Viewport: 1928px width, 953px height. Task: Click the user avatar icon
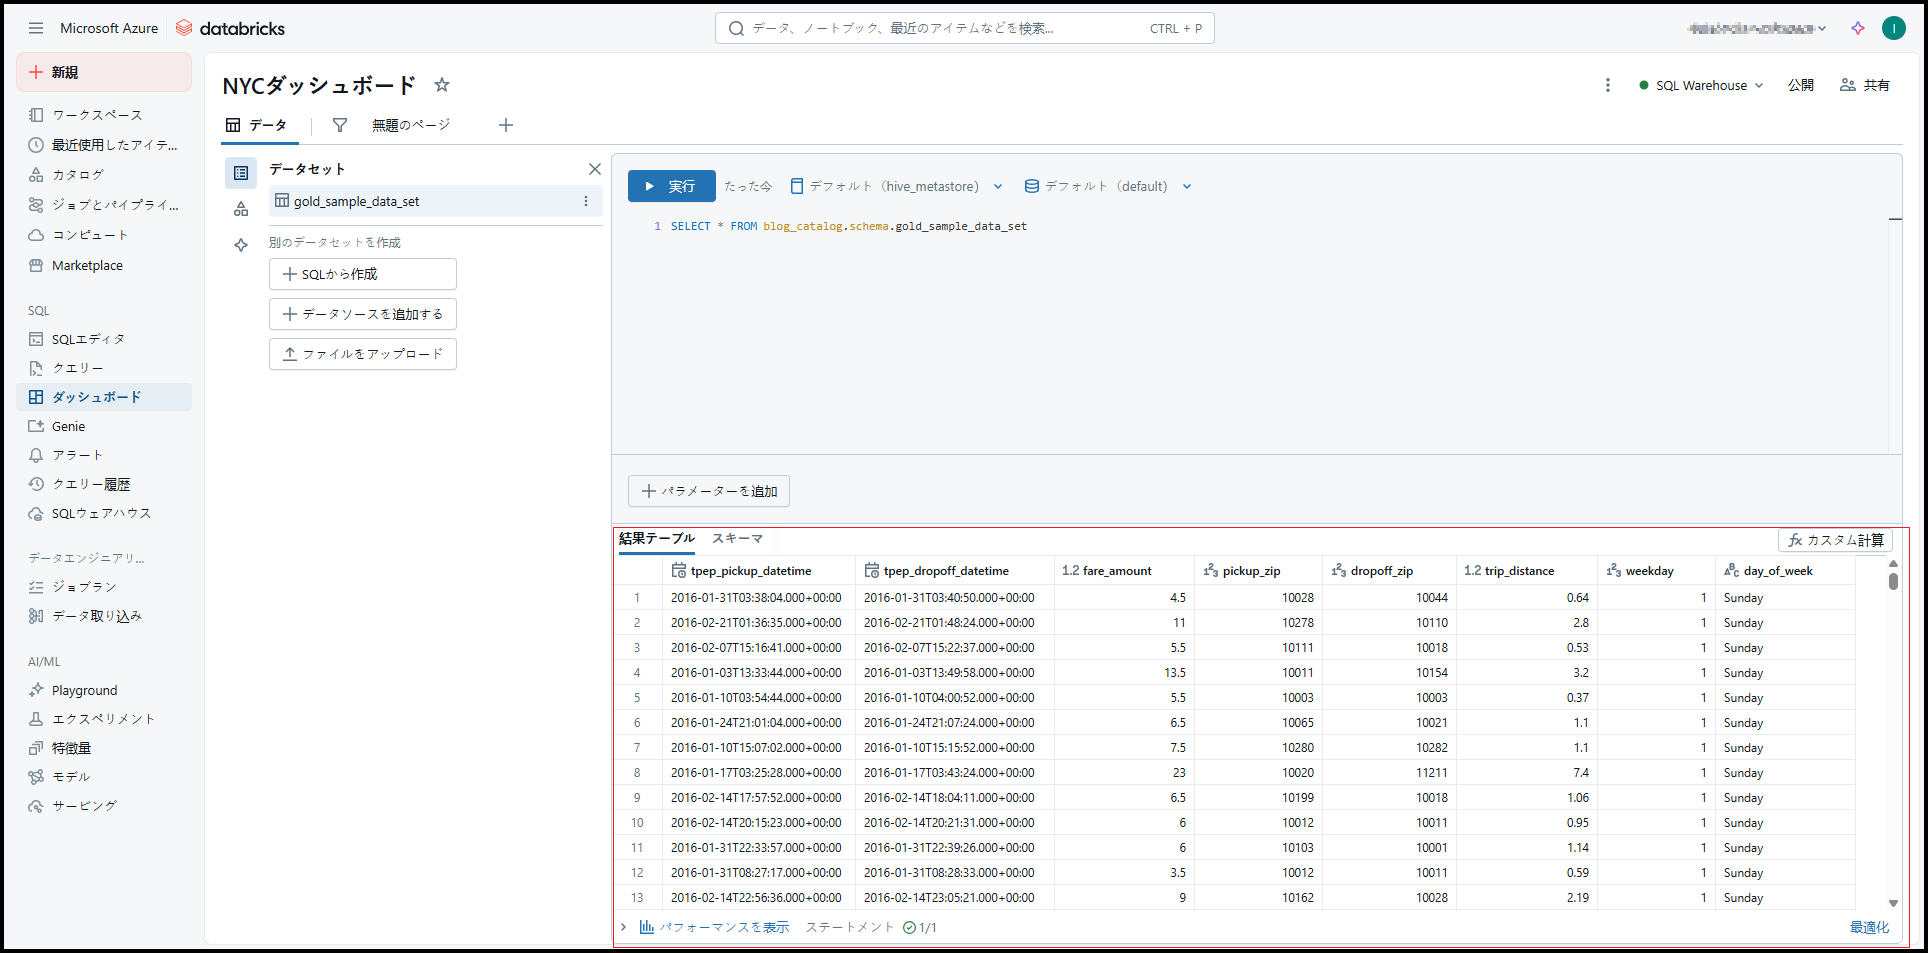coord(1893,28)
